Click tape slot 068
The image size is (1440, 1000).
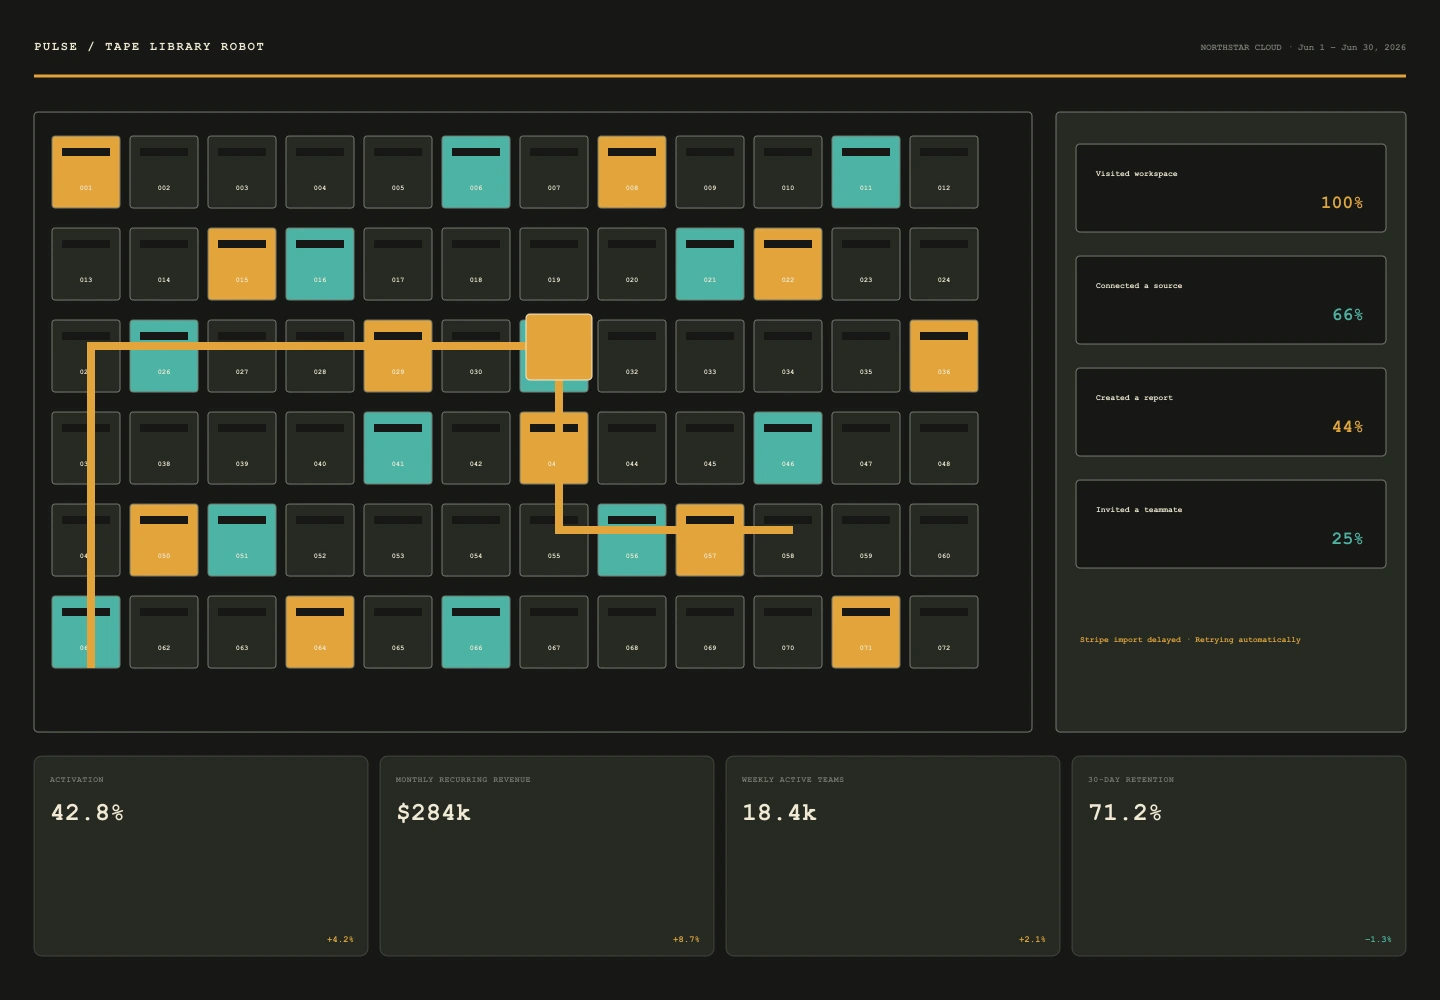point(632,632)
